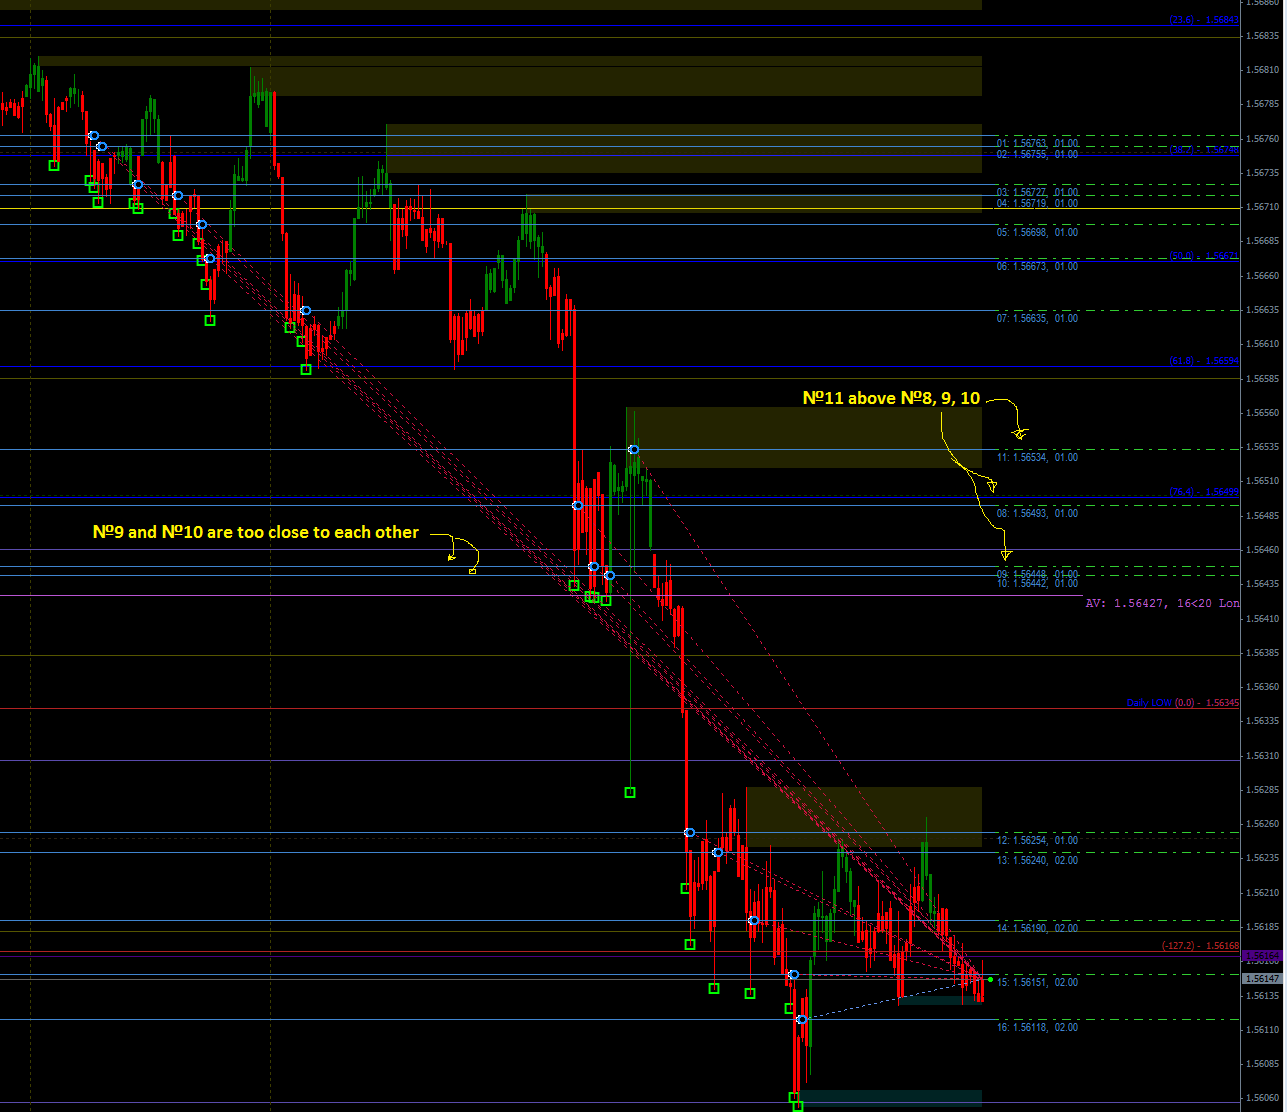Click order label 15: 1.56151
This screenshot has height=1112, width=1287.
(1037, 982)
